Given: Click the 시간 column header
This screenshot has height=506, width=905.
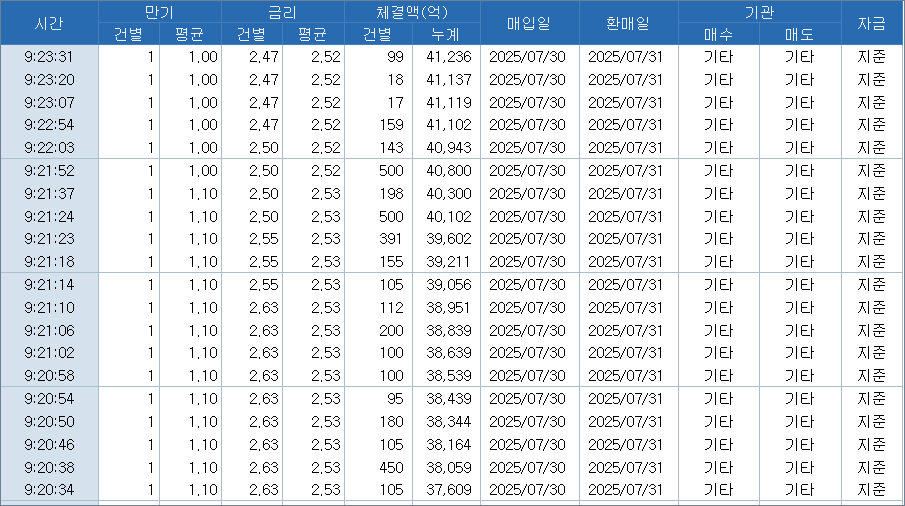Looking at the screenshot, I should pos(49,22).
